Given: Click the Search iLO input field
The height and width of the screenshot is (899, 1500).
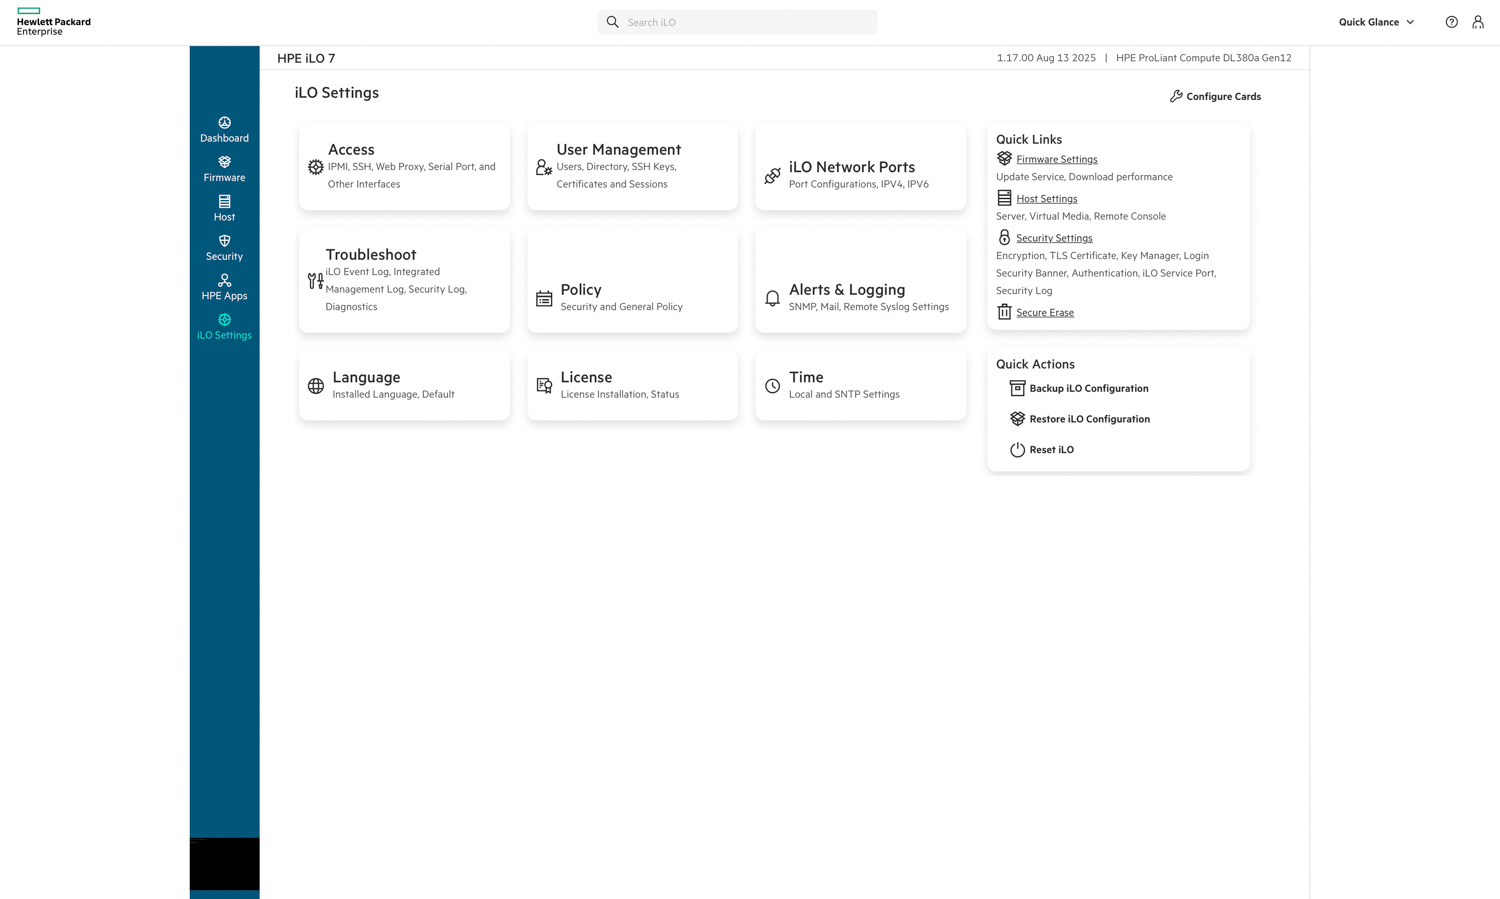Looking at the screenshot, I should [745, 22].
